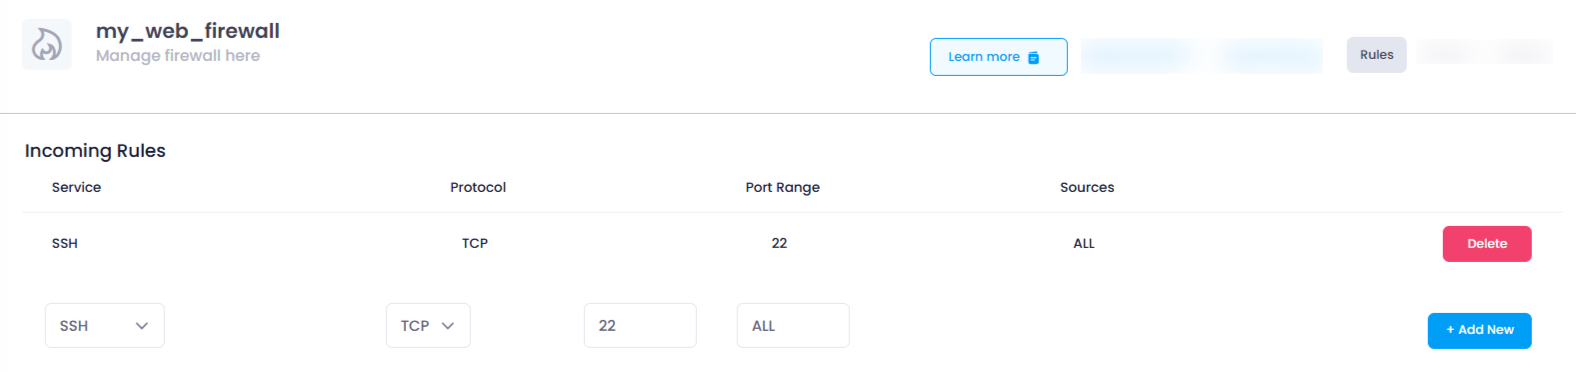The height and width of the screenshot is (372, 1576).
Task: Click the Sources column header
Action: click(1087, 187)
